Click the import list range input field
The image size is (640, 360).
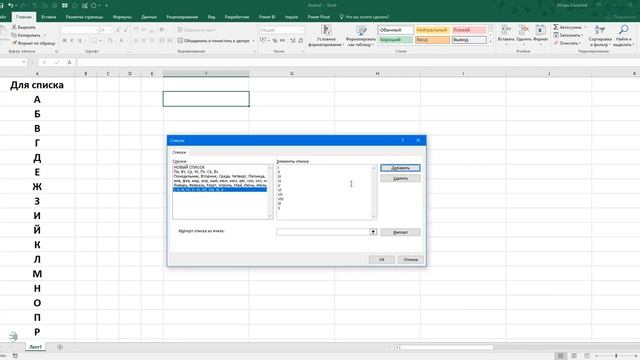[323, 232]
